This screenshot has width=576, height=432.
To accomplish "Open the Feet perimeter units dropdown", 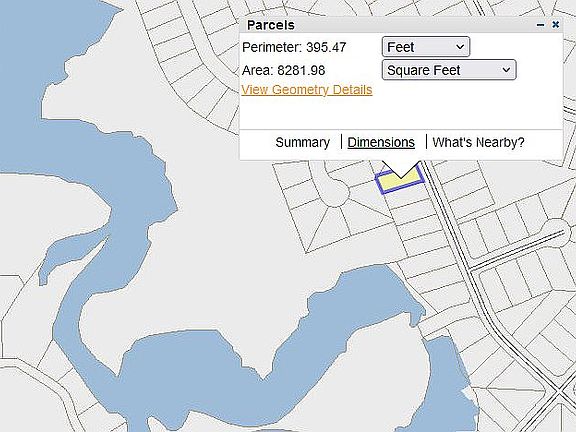I will point(426,47).
